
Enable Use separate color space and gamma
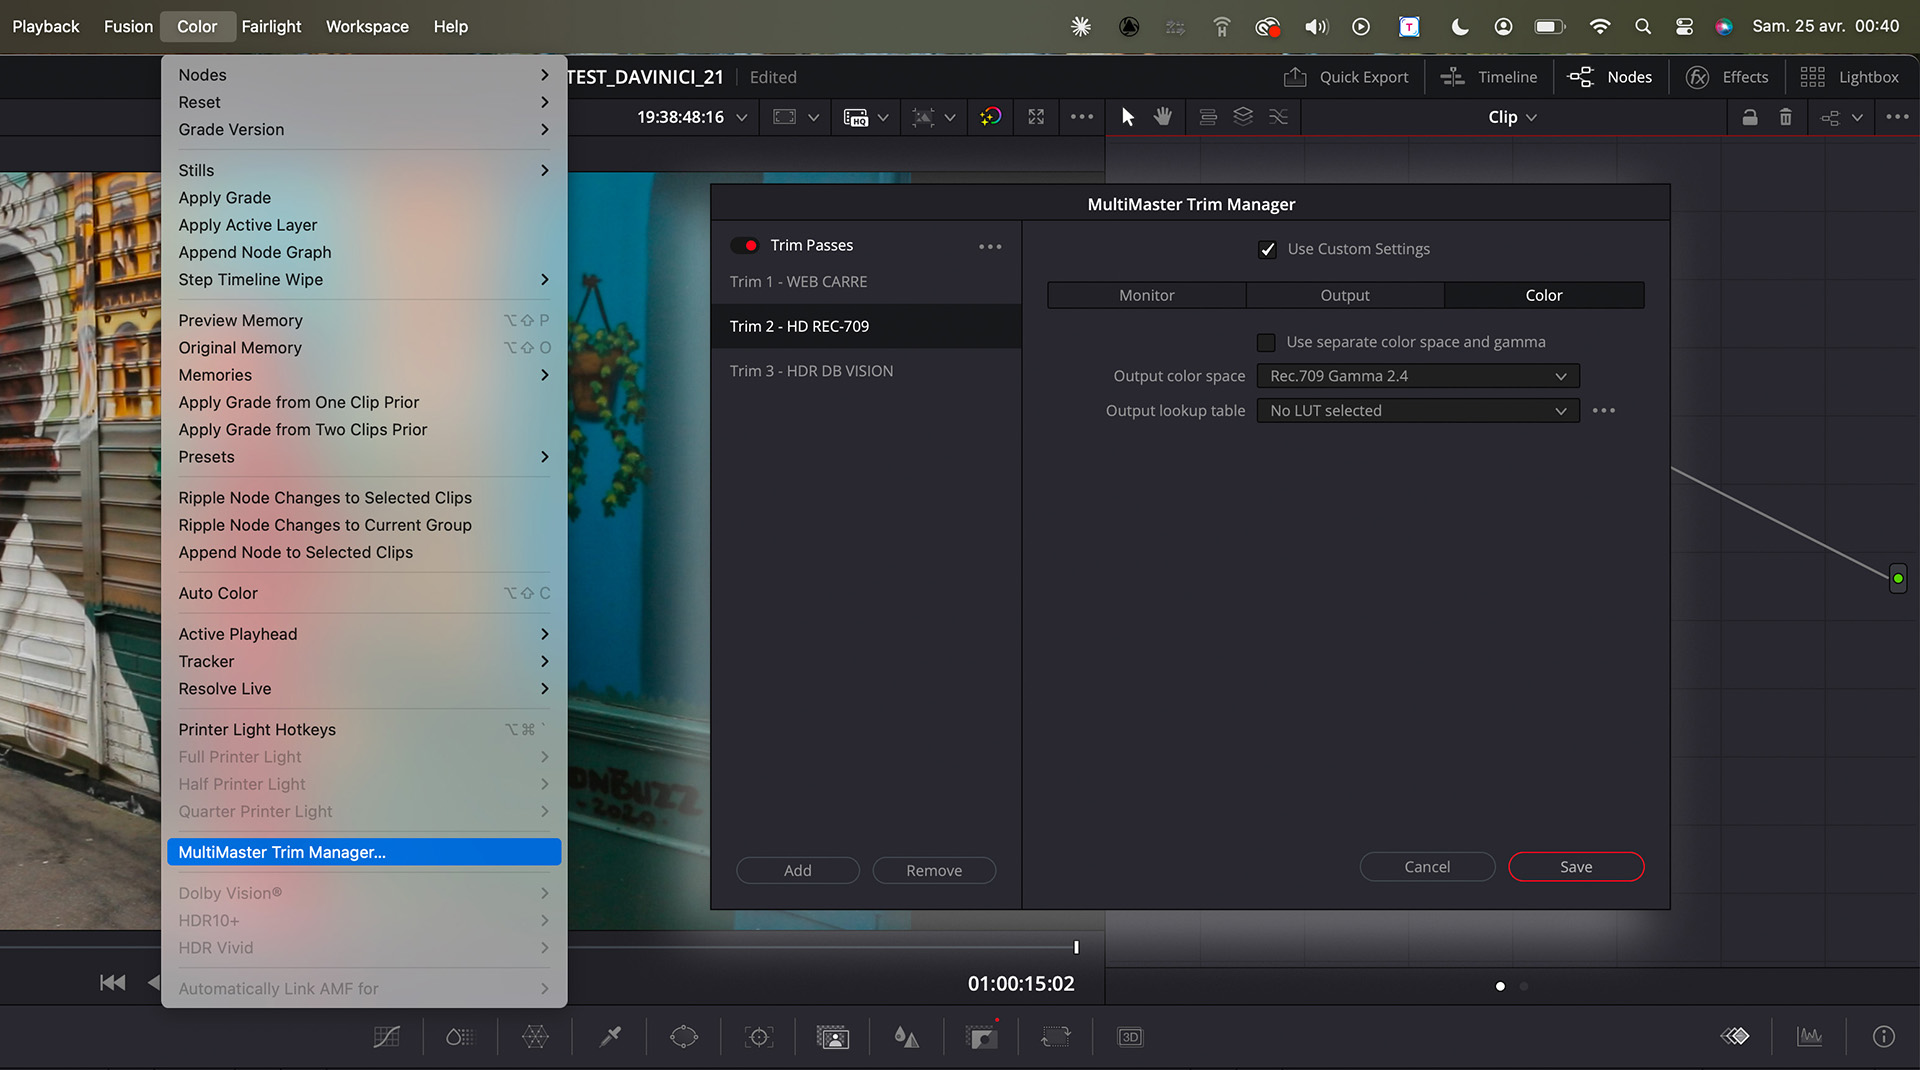click(1266, 342)
